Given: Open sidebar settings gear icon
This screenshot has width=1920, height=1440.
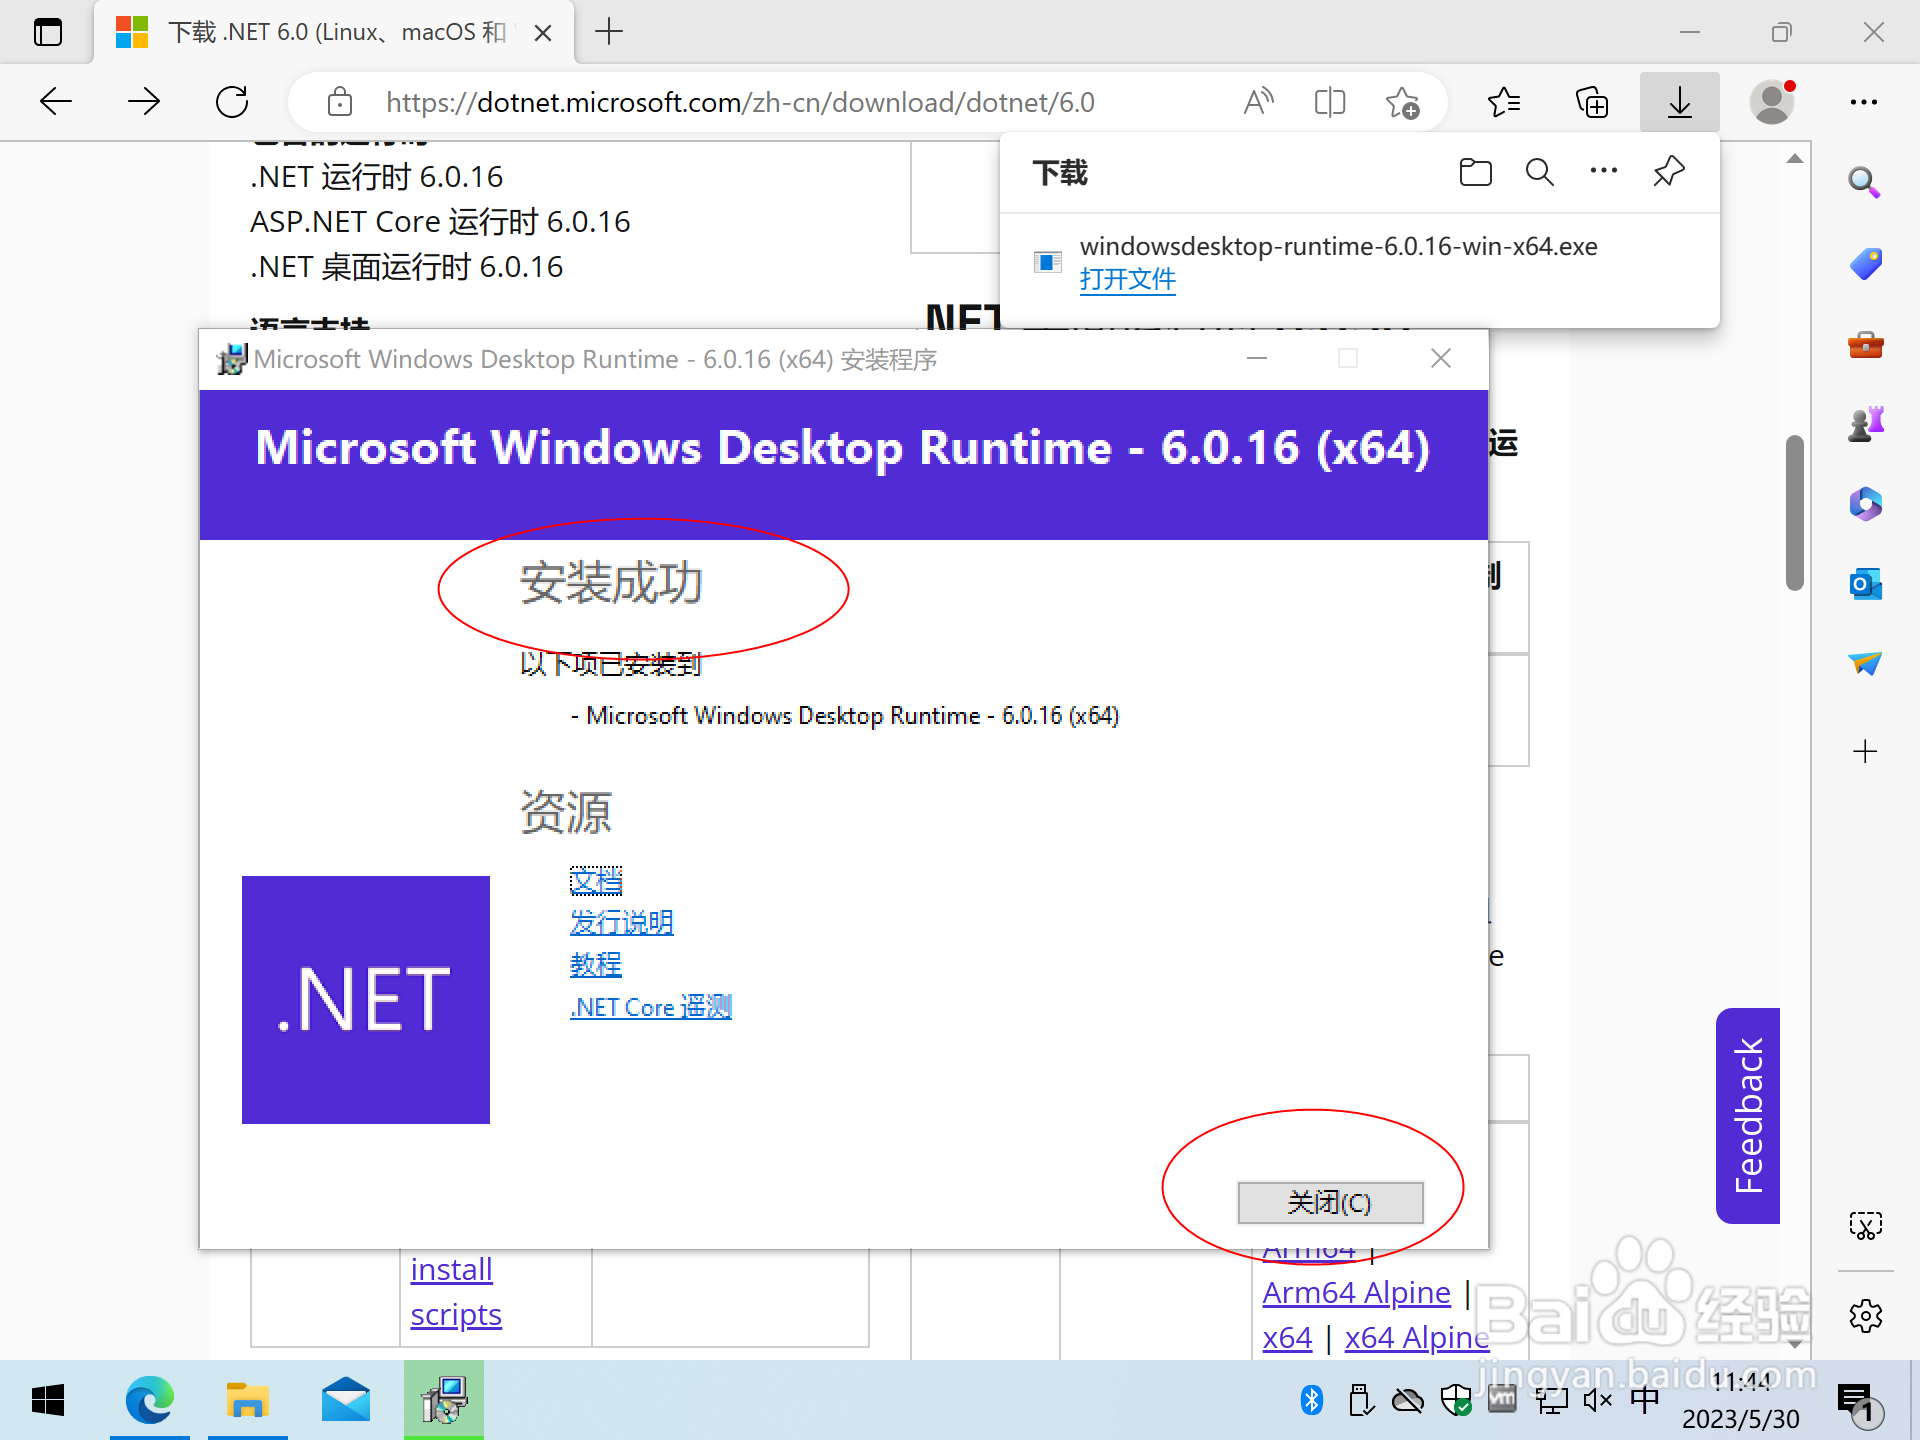Looking at the screenshot, I should point(1865,1316).
